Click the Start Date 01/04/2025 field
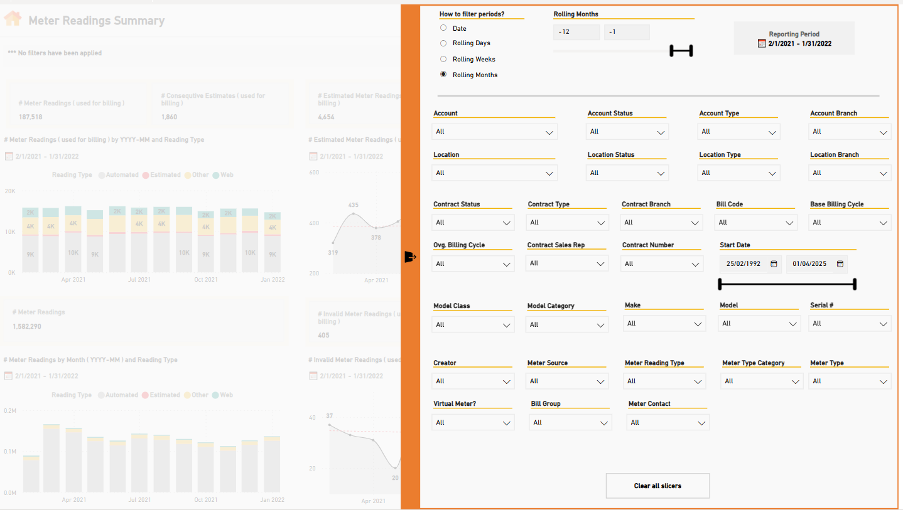904x510 pixels. pos(816,263)
